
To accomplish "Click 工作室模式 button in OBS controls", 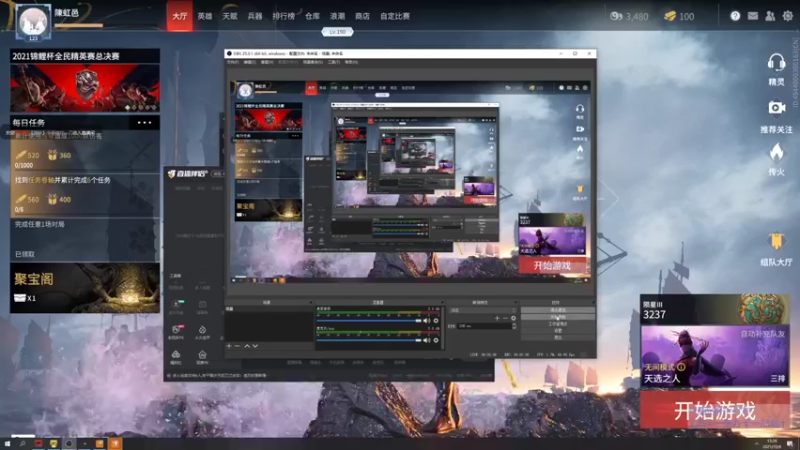I will (x=558, y=324).
